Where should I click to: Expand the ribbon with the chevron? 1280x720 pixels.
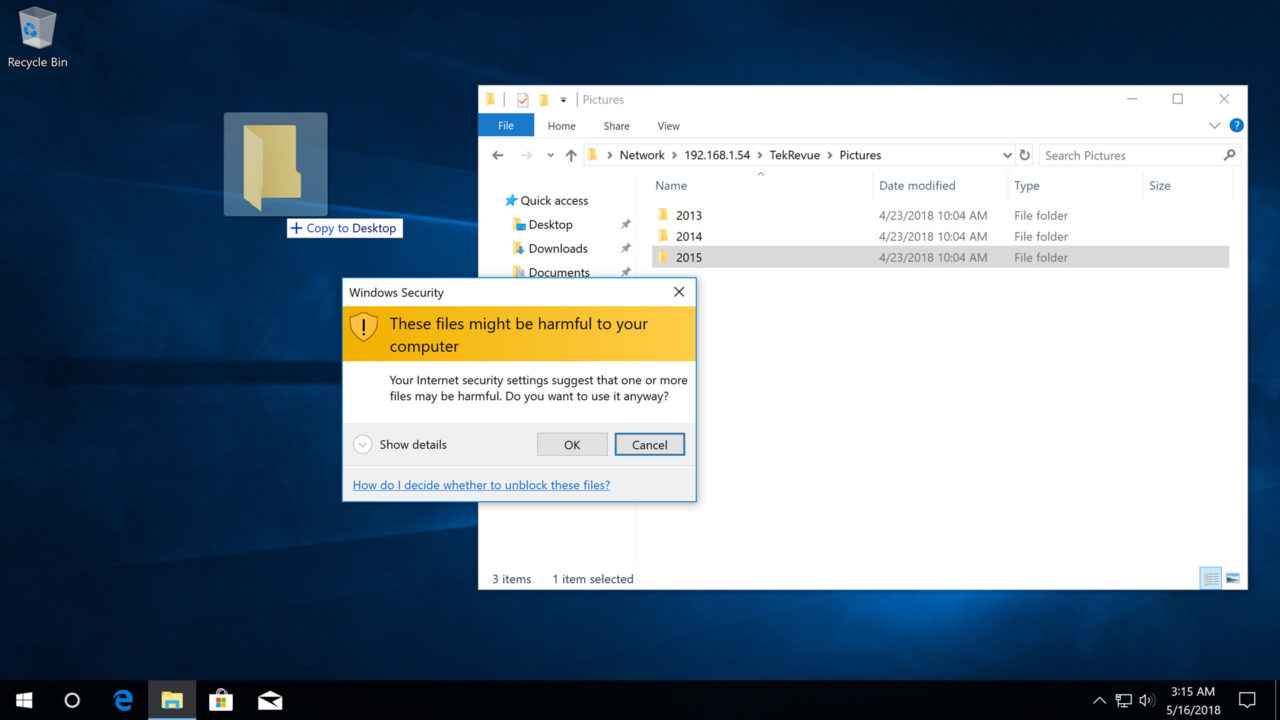click(1215, 126)
